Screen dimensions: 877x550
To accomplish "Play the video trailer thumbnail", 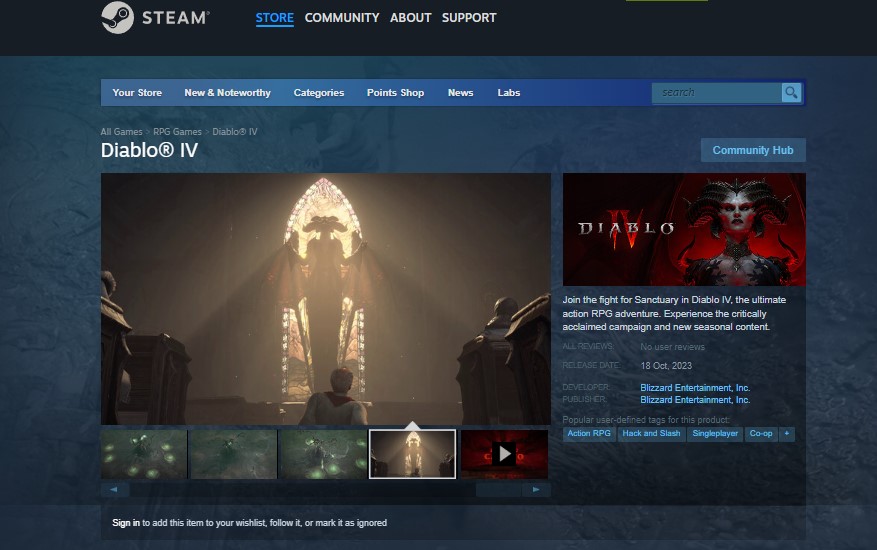I will (503, 454).
